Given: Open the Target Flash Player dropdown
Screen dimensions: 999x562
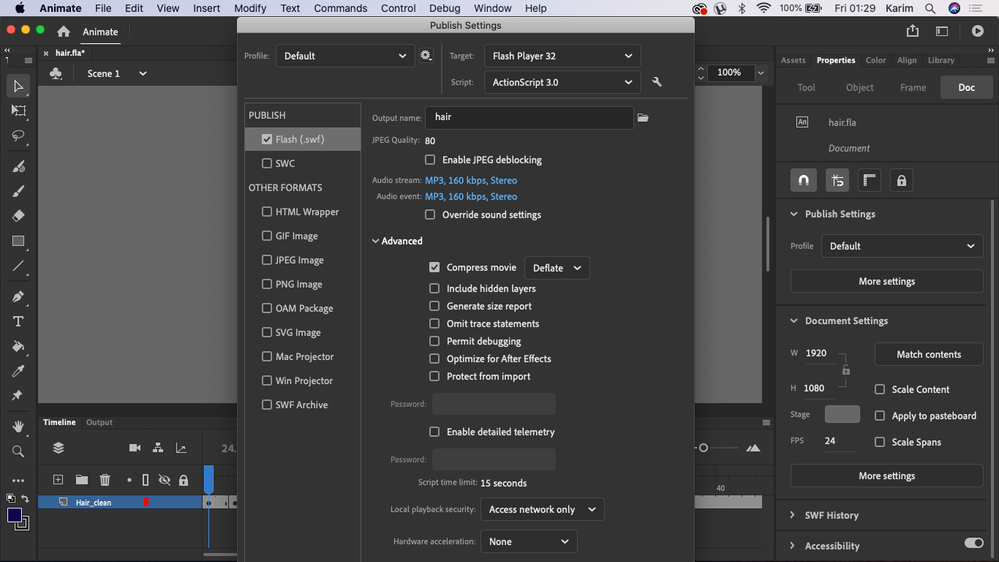Looking at the screenshot, I should (x=562, y=56).
